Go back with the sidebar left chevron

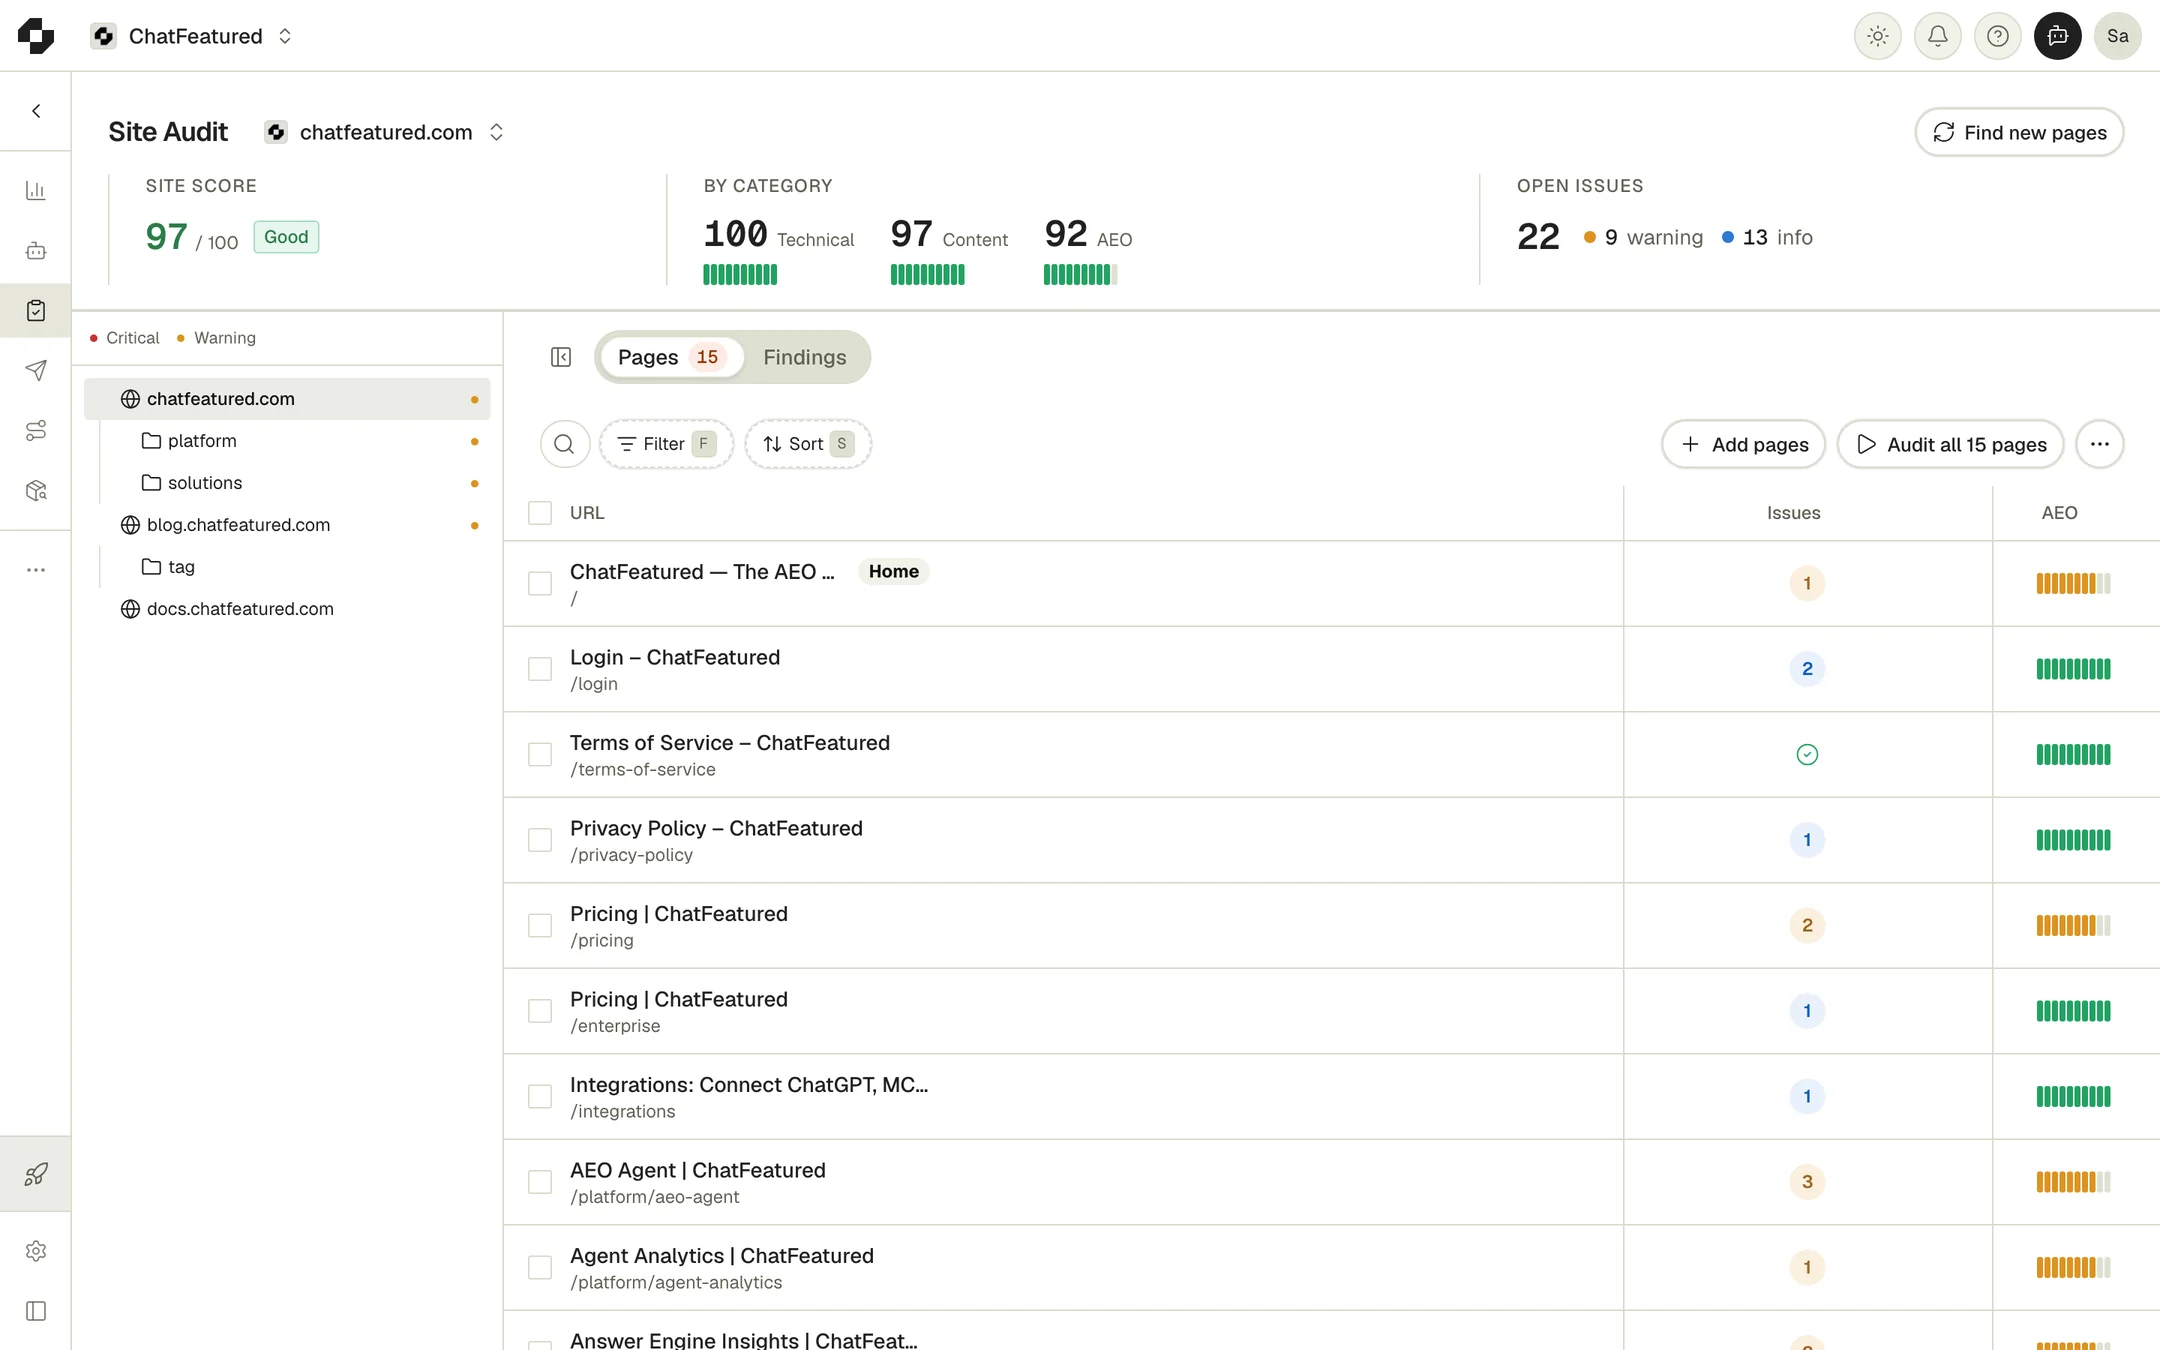tap(36, 111)
